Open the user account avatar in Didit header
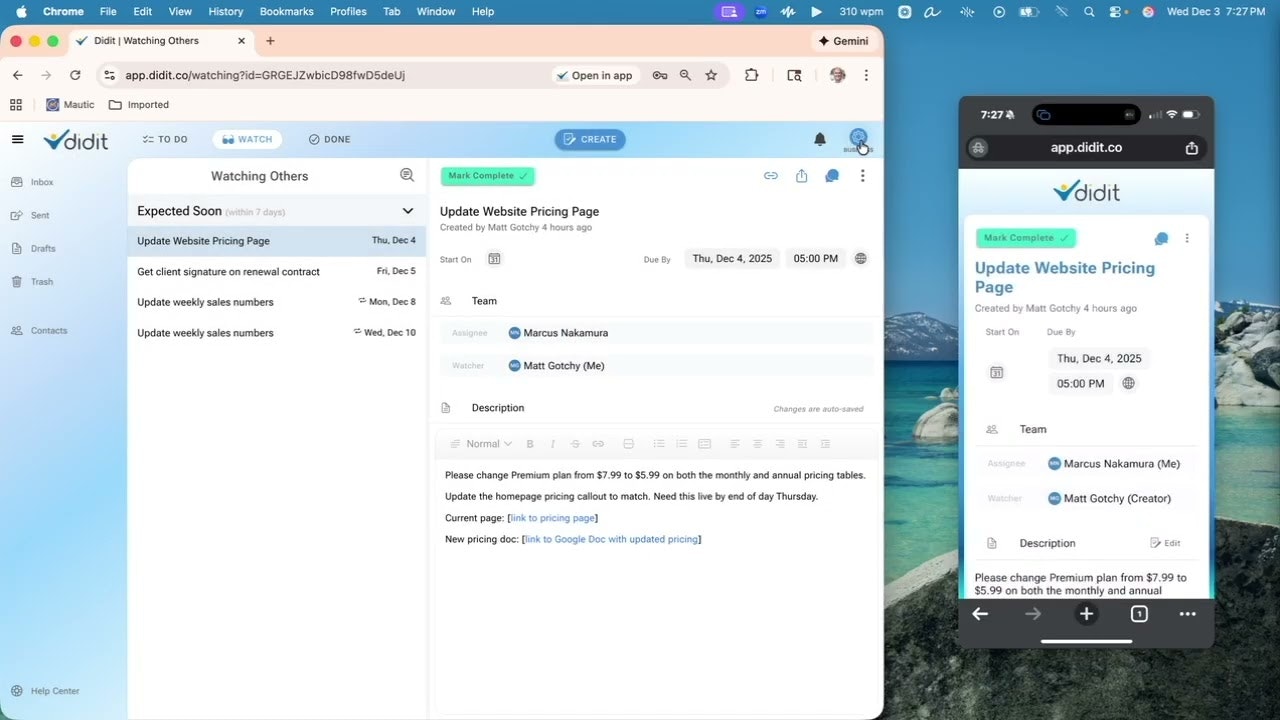 pyautogui.click(x=858, y=138)
